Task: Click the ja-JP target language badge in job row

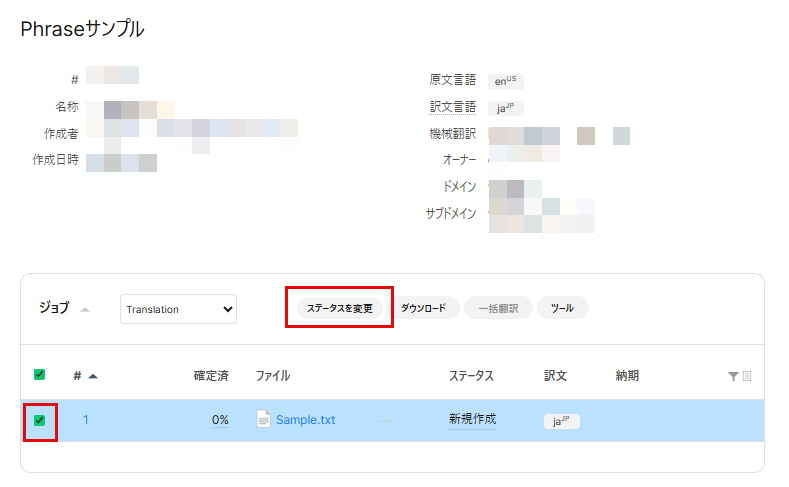Action: pyautogui.click(x=561, y=421)
